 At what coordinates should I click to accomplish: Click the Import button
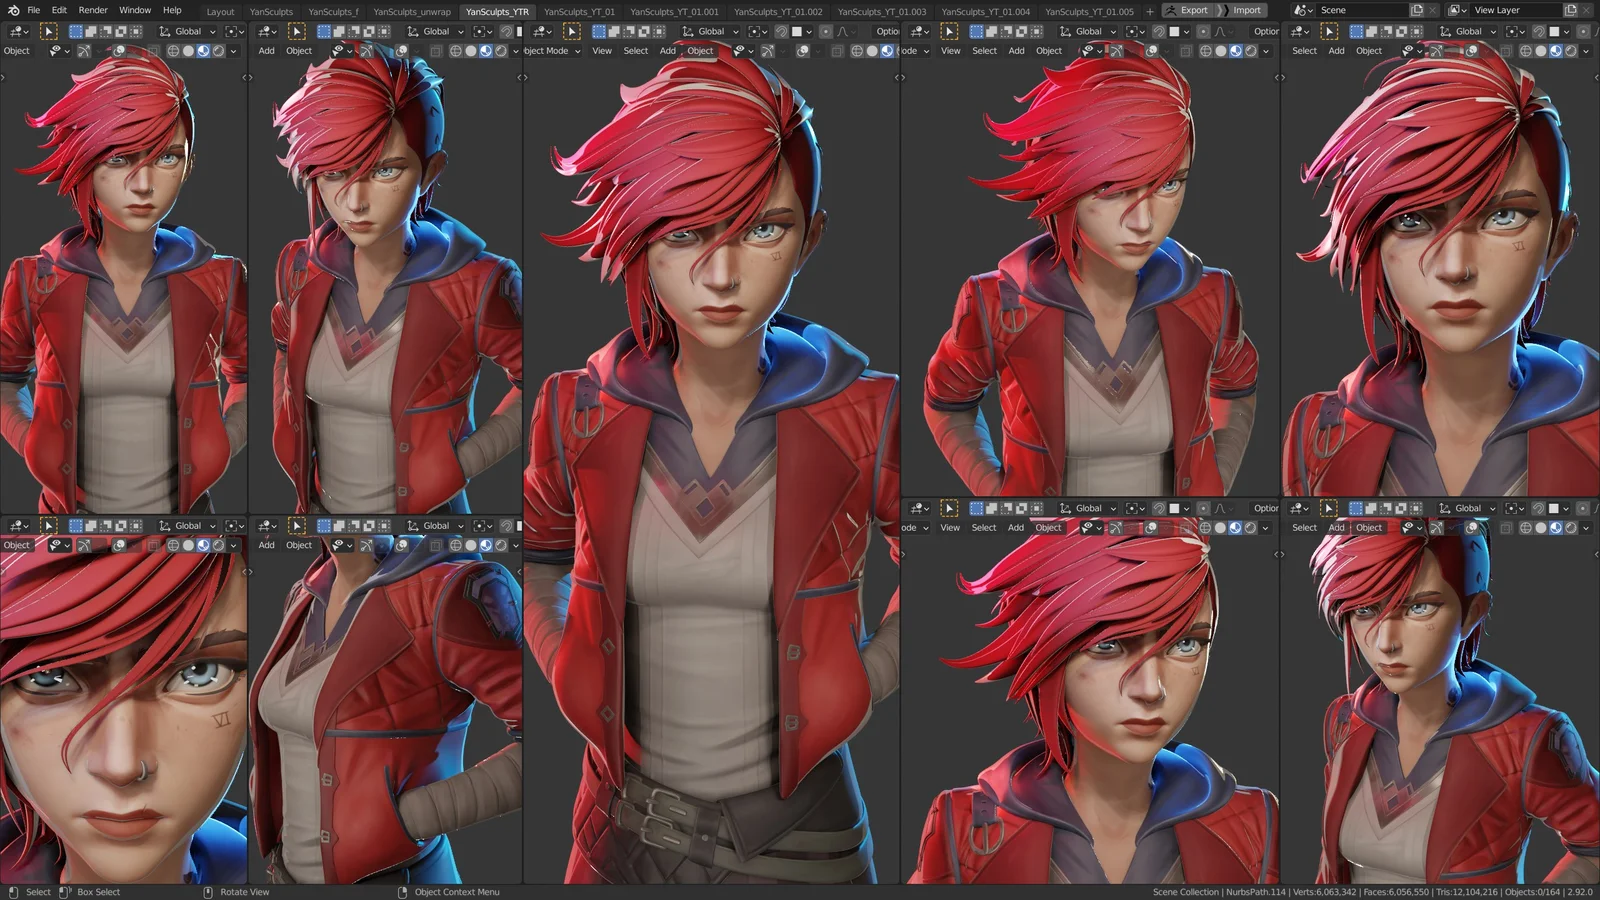pos(1247,10)
